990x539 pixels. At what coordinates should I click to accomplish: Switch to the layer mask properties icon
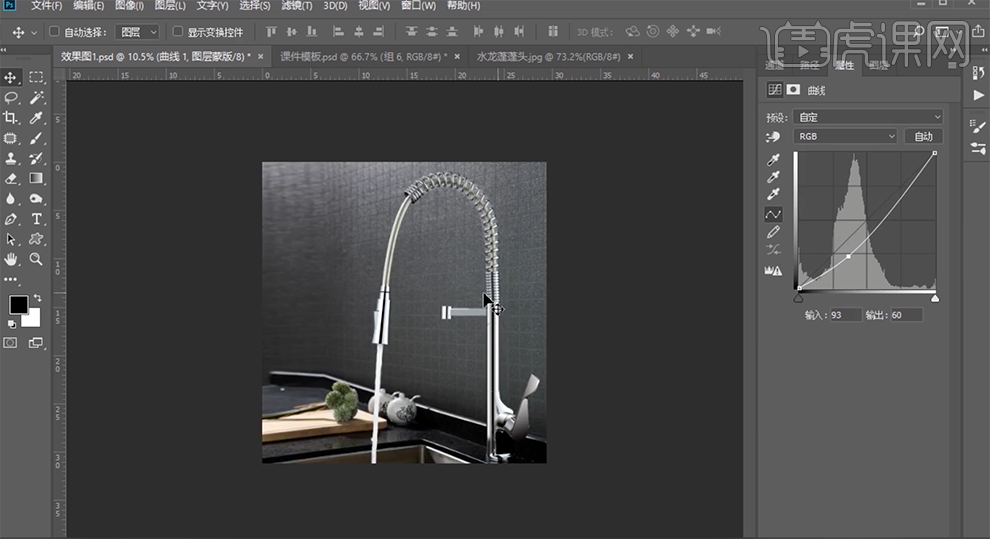[x=794, y=90]
